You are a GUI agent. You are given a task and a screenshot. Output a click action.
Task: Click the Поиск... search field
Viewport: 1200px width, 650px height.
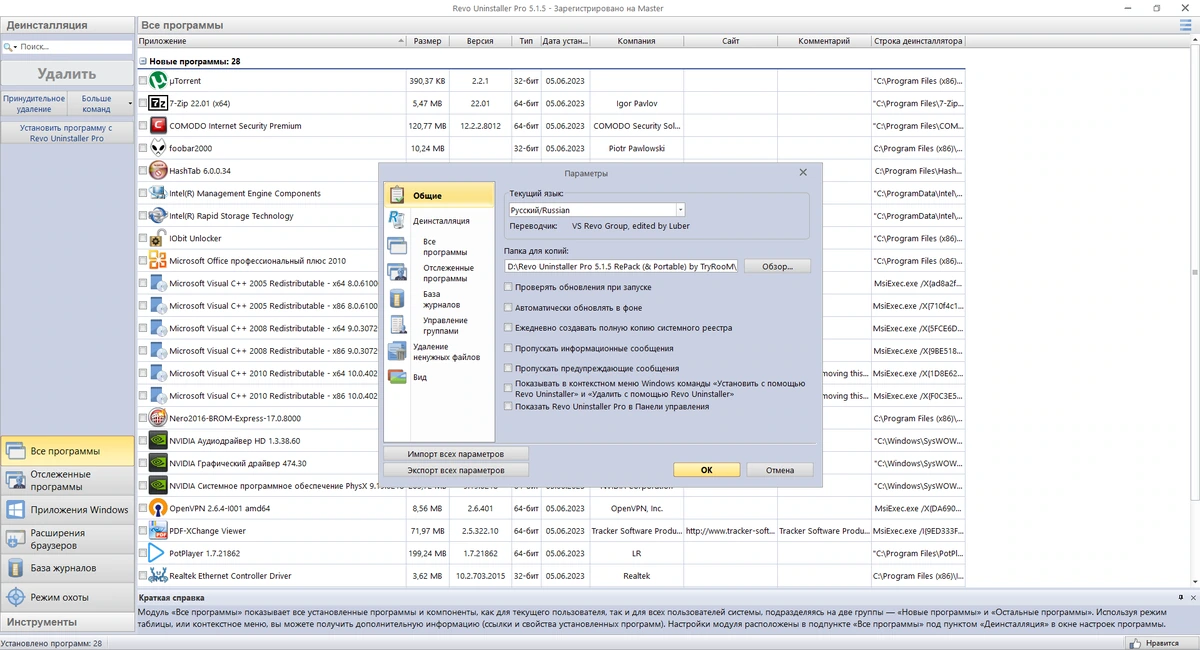click(x=75, y=46)
